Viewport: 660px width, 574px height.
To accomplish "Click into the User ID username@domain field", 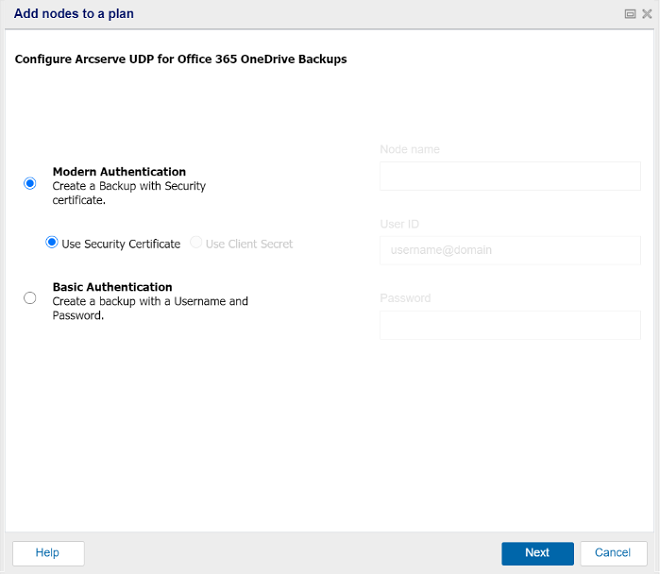I will point(510,250).
